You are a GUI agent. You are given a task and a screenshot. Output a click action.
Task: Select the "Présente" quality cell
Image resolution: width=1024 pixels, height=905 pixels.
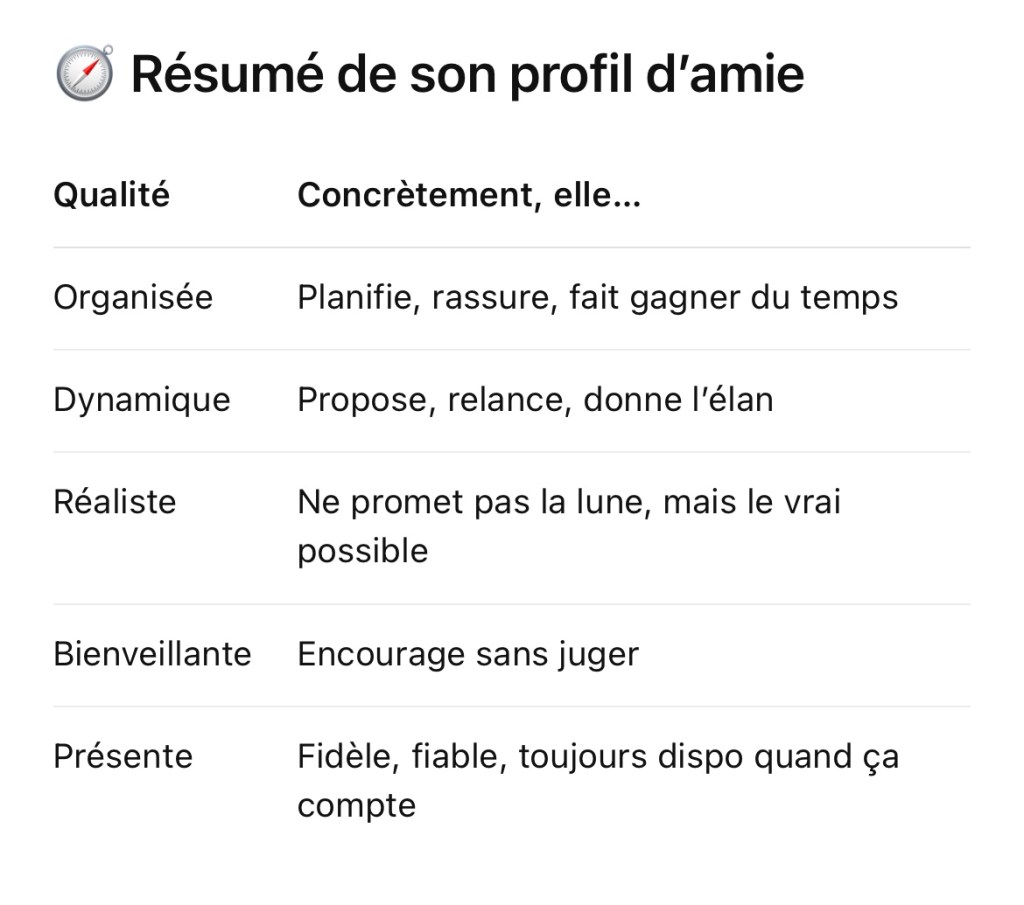point(122,756)
